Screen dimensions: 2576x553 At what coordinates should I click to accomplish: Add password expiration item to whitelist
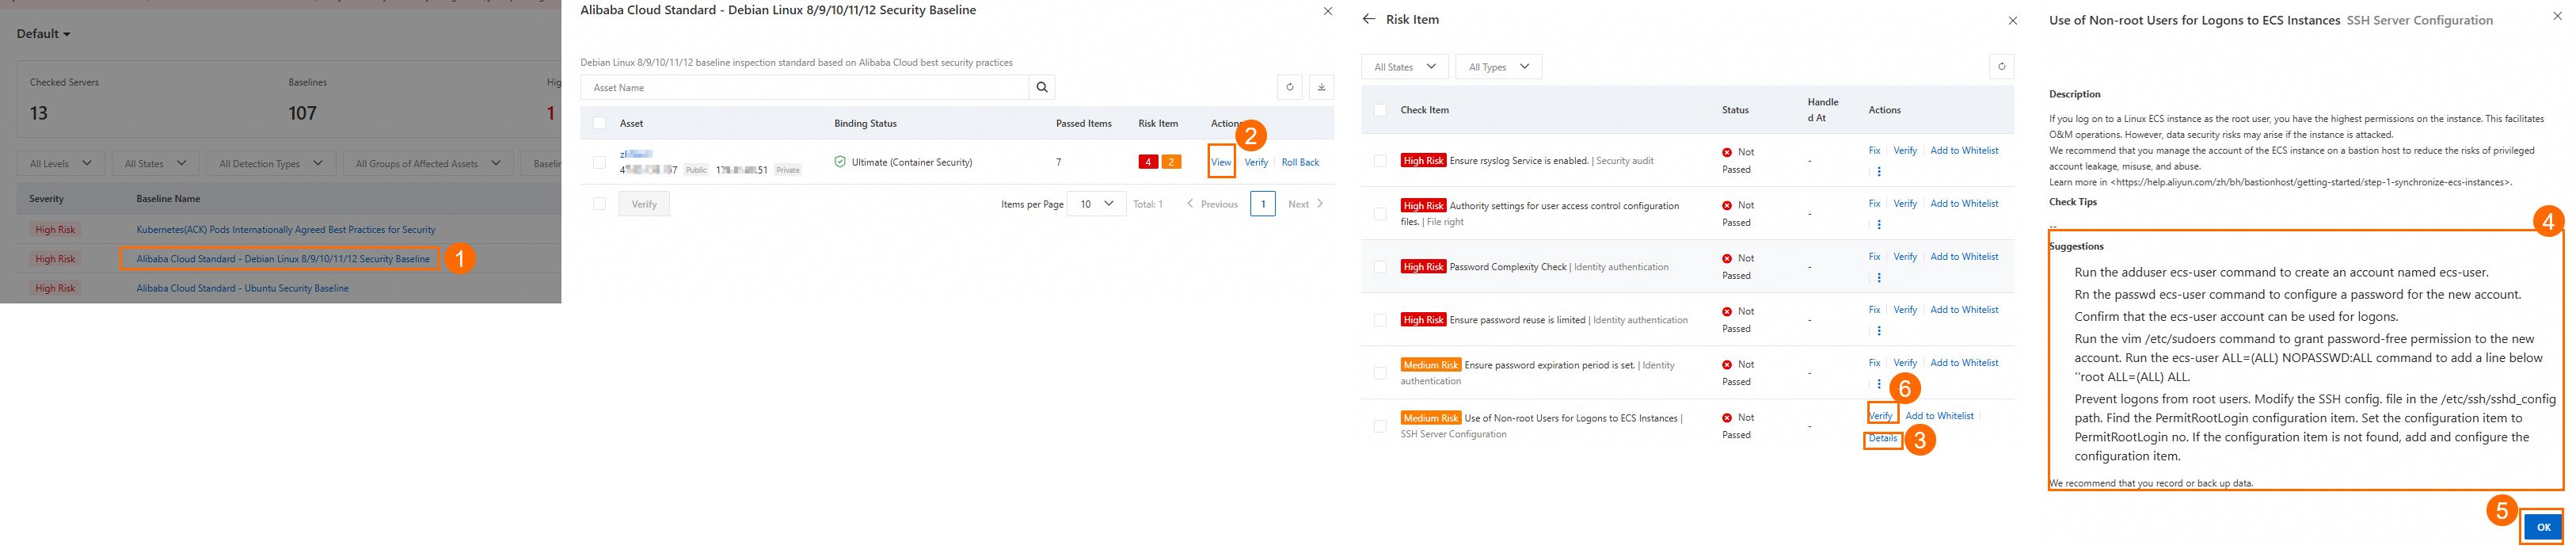pyautogui.click(x=1964, y=363)
